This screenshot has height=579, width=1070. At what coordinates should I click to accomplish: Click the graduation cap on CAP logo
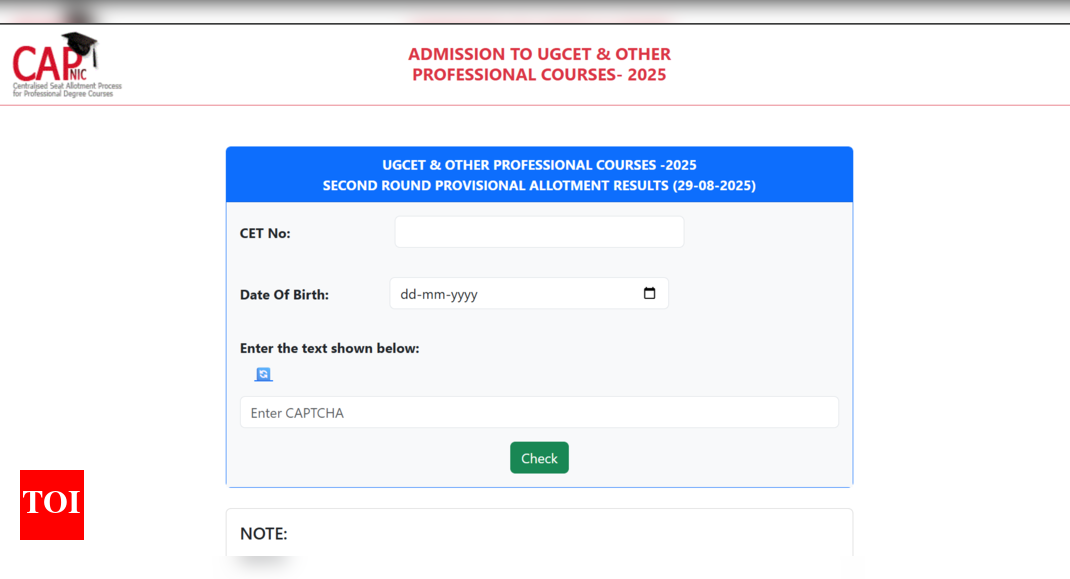[x=81, y=46]
